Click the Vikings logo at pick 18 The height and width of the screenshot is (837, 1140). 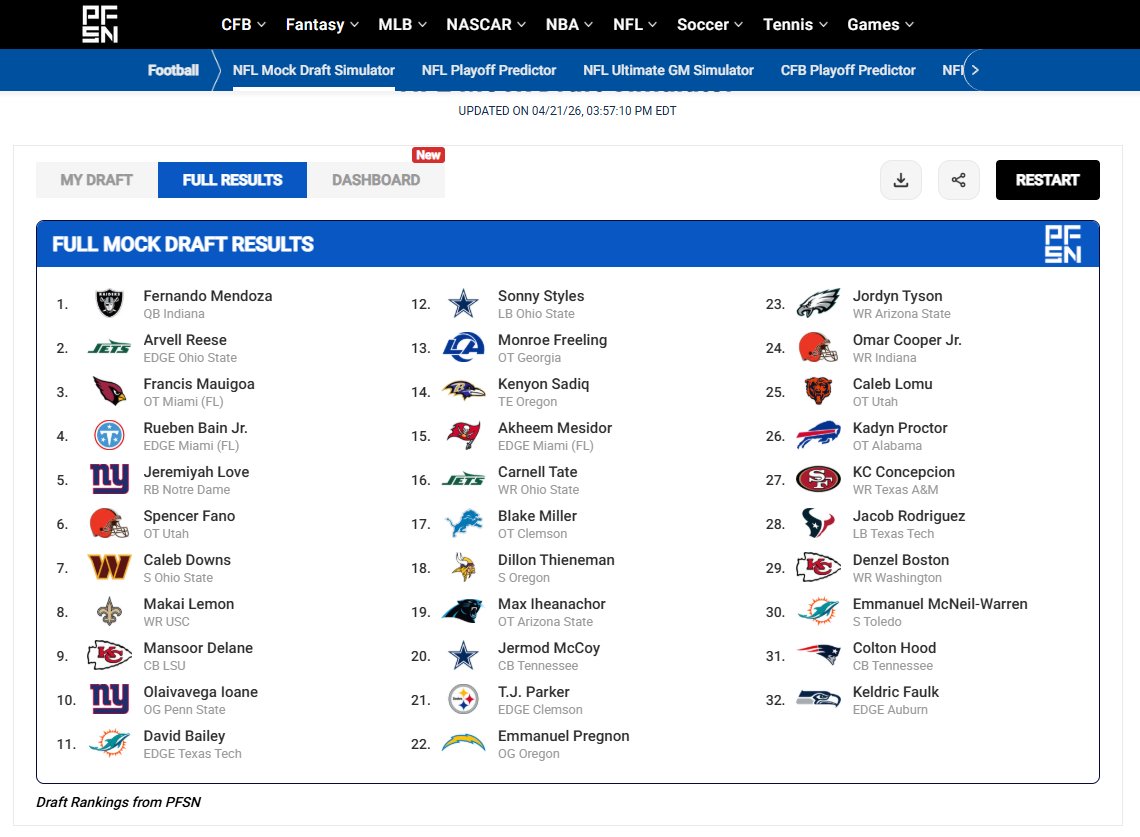point(463,568)
